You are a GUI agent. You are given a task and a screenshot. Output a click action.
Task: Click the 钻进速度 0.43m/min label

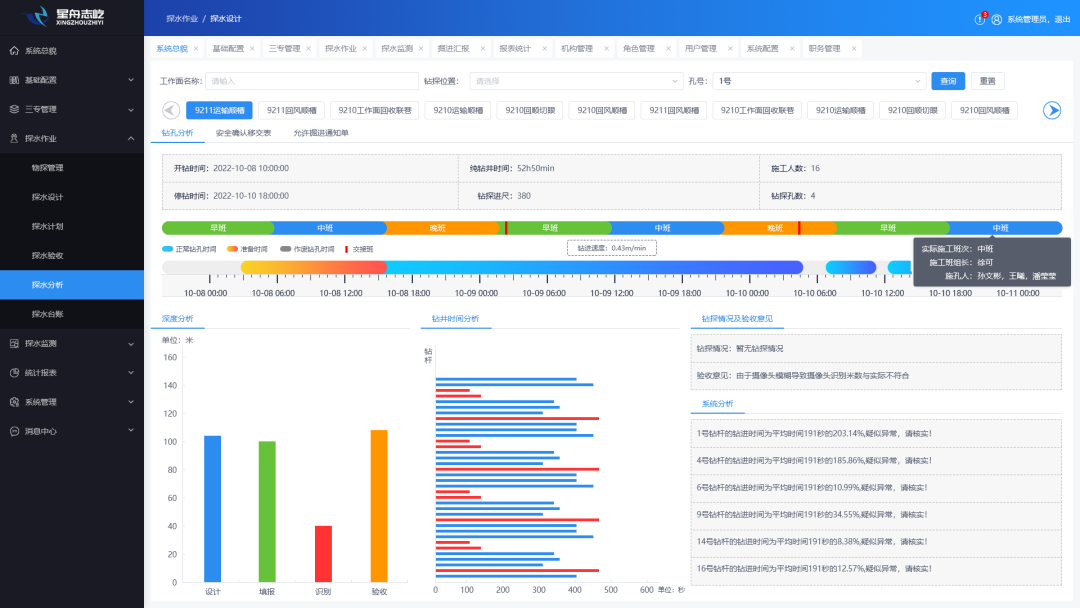612,248
